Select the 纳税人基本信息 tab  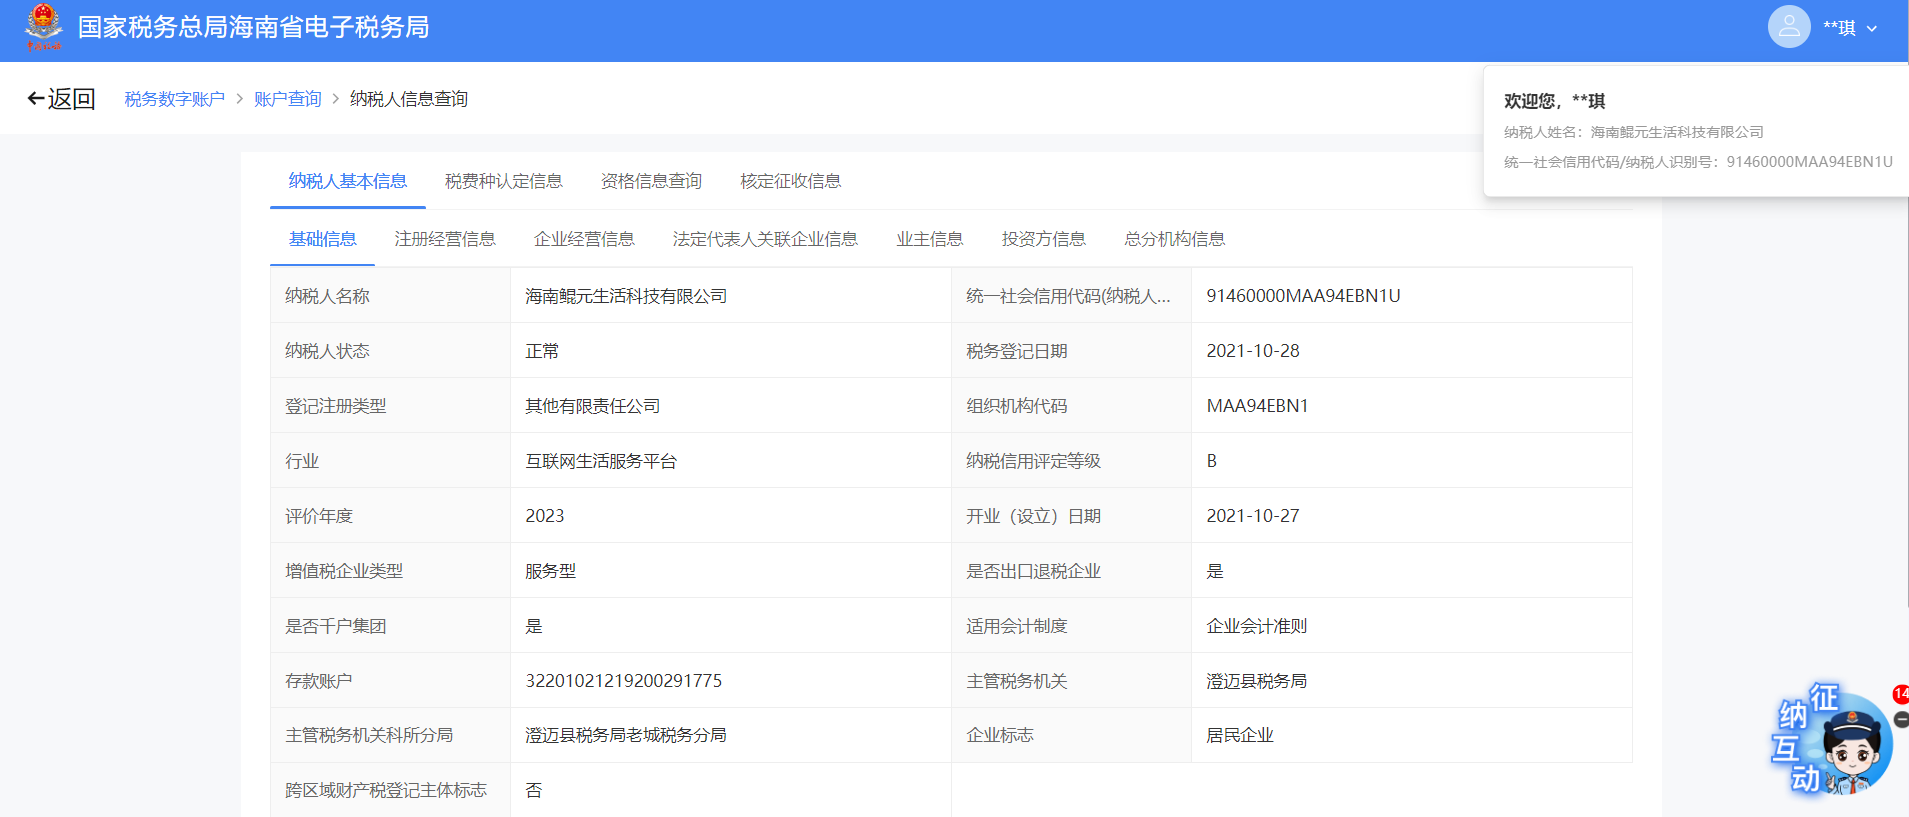[347, 181]
